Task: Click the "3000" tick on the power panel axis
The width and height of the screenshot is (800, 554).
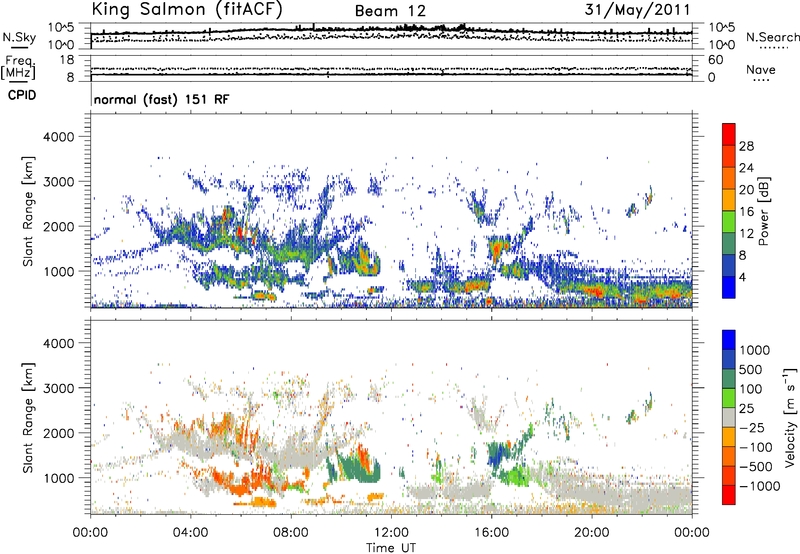Action: pos(59,182)
